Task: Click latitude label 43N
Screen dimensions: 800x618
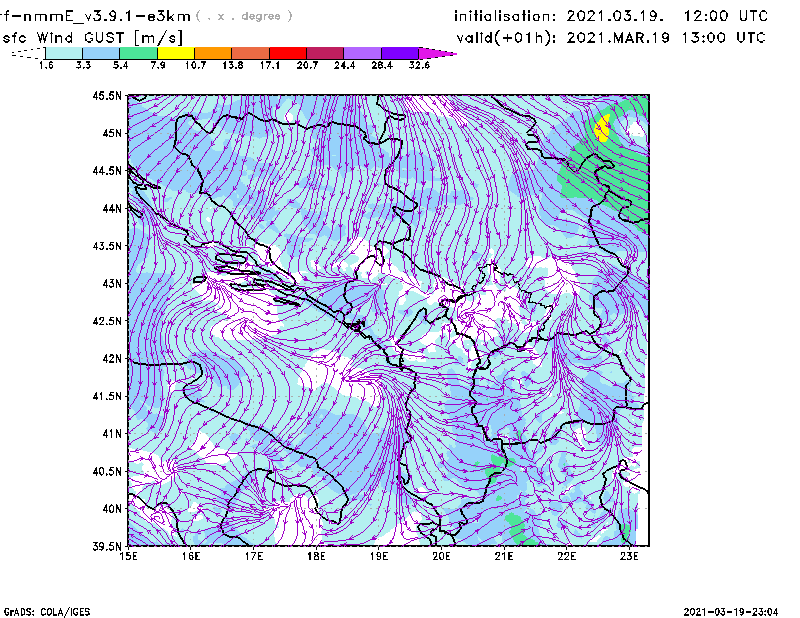Action: pyautogui.click(x=112, y=283)
